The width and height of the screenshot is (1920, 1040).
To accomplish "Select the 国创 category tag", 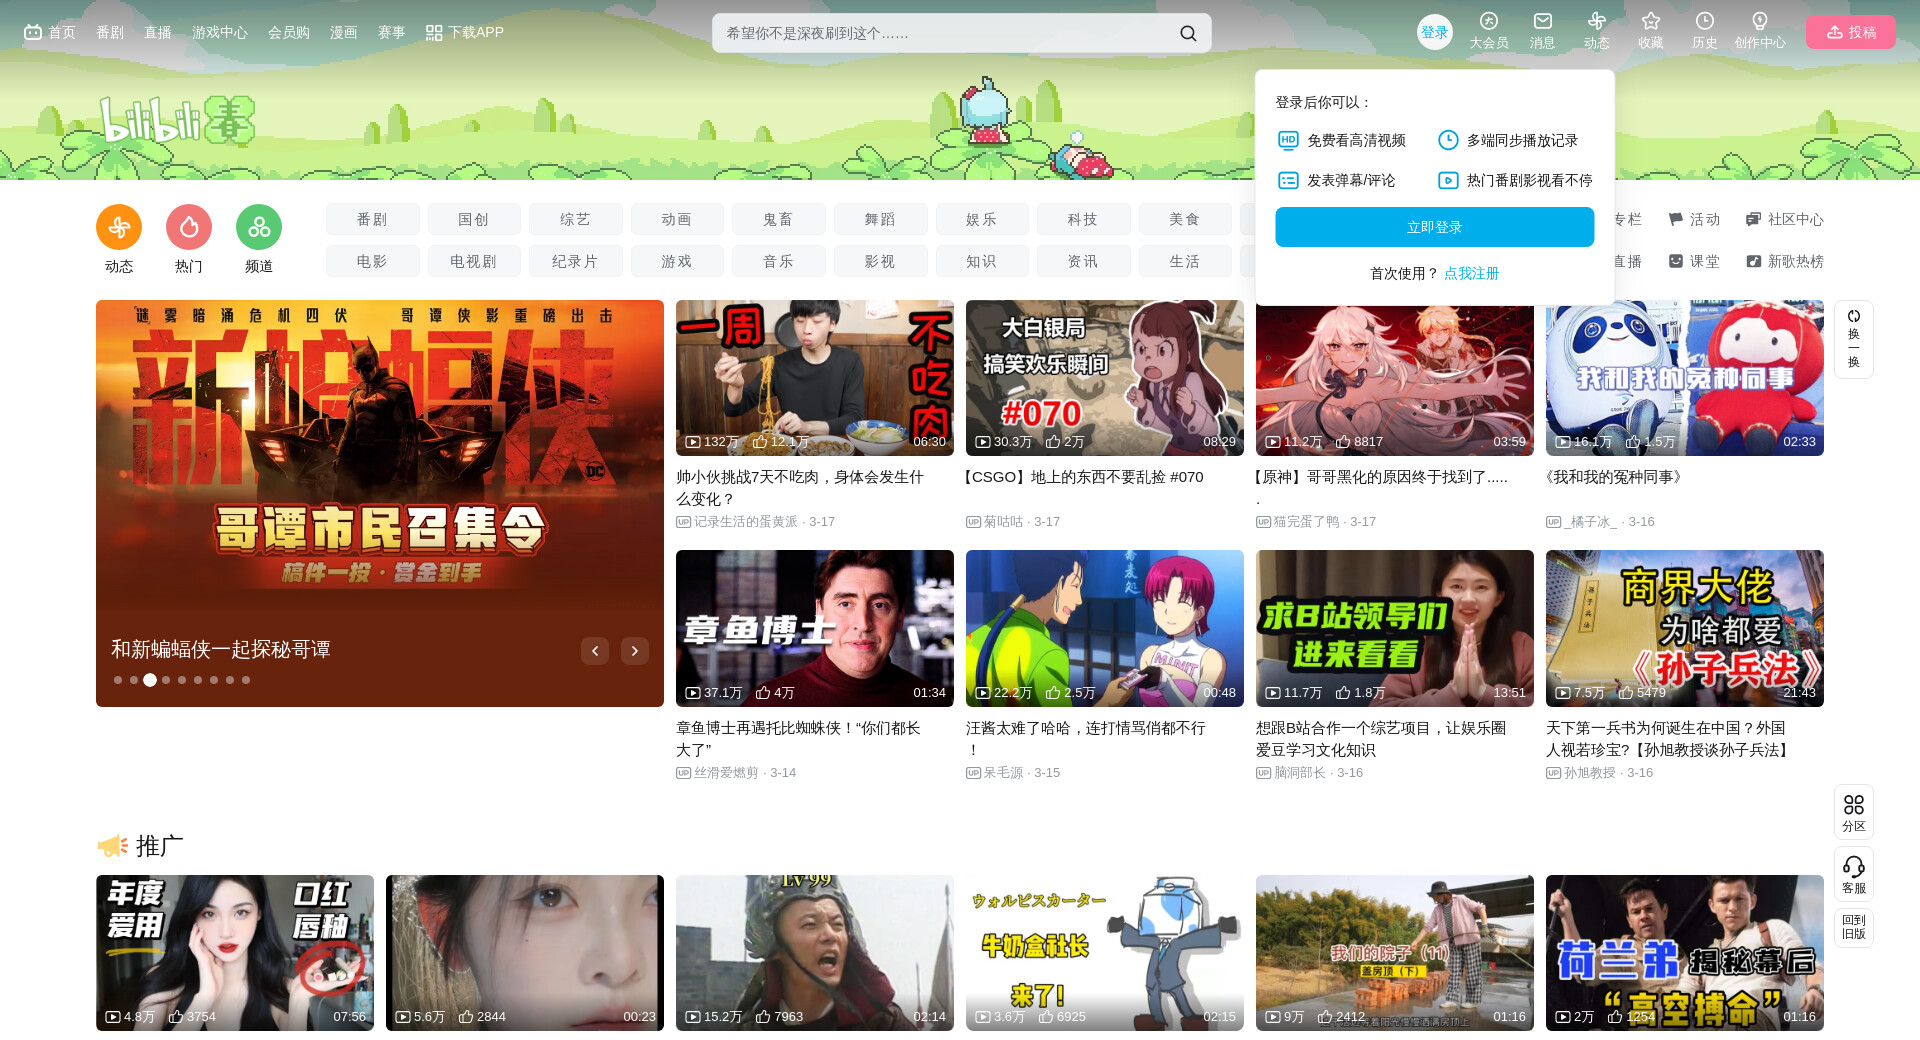I will pos(474,219).
